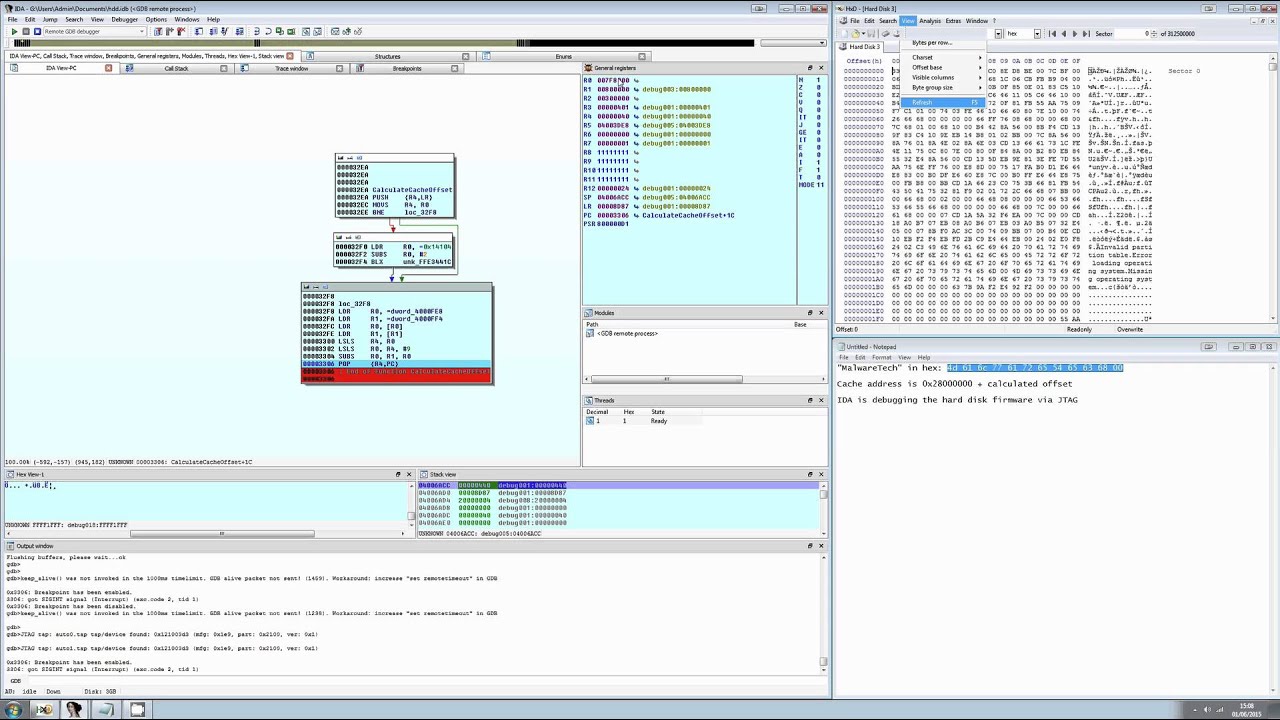1280x720 pixels.
Task: Close the Output window panel
Action: 821,546
